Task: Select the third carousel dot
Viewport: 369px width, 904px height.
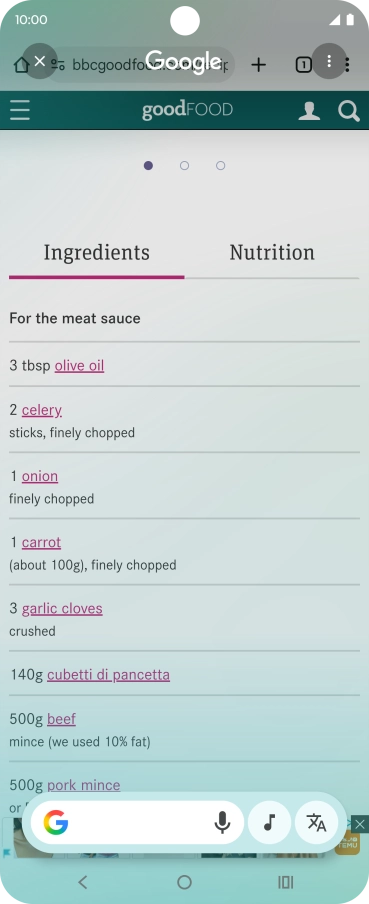Action: pos(220,166)
